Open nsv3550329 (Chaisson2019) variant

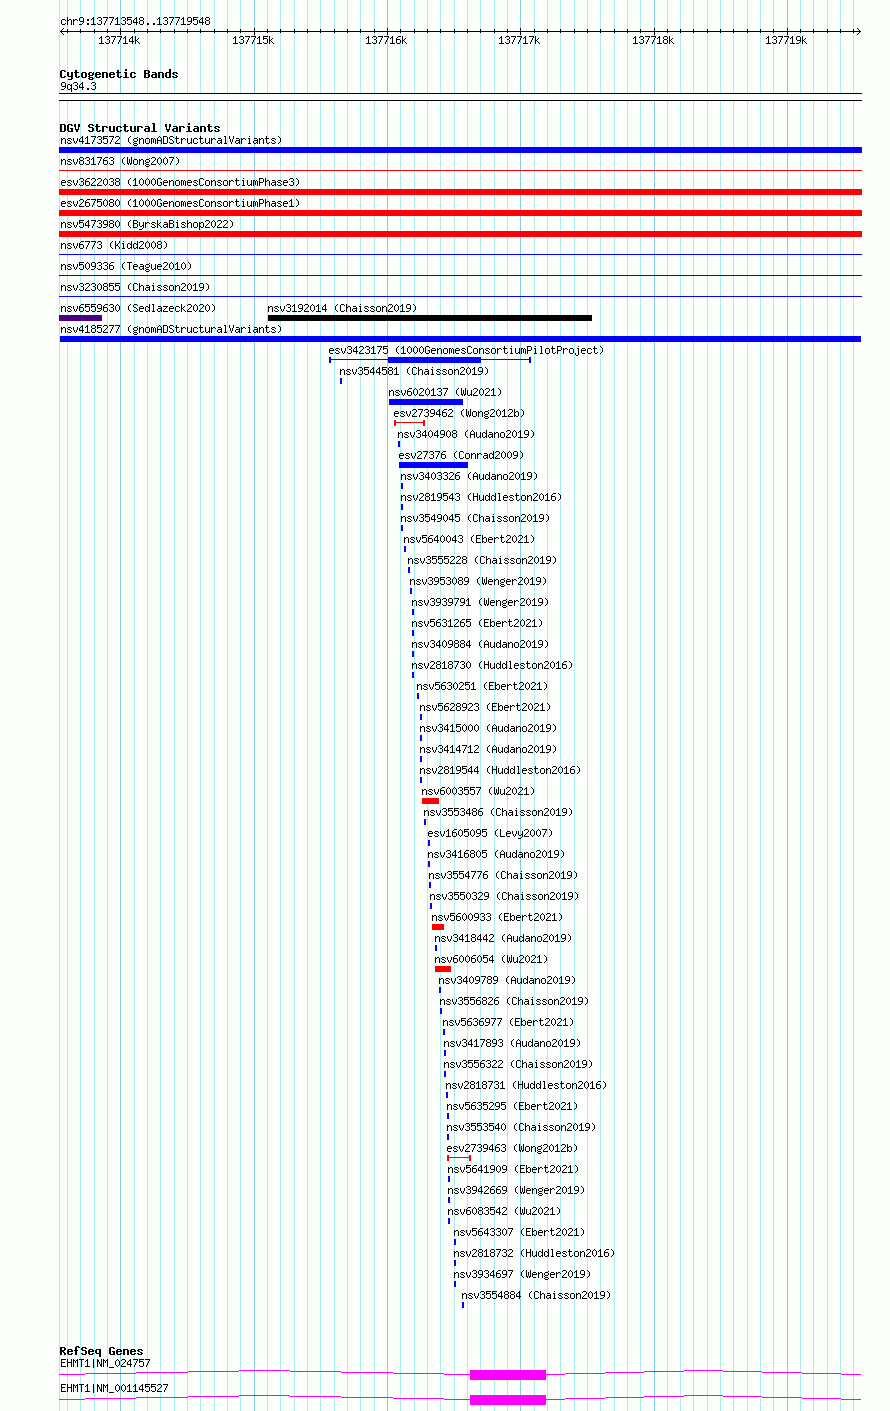point(504,896)
